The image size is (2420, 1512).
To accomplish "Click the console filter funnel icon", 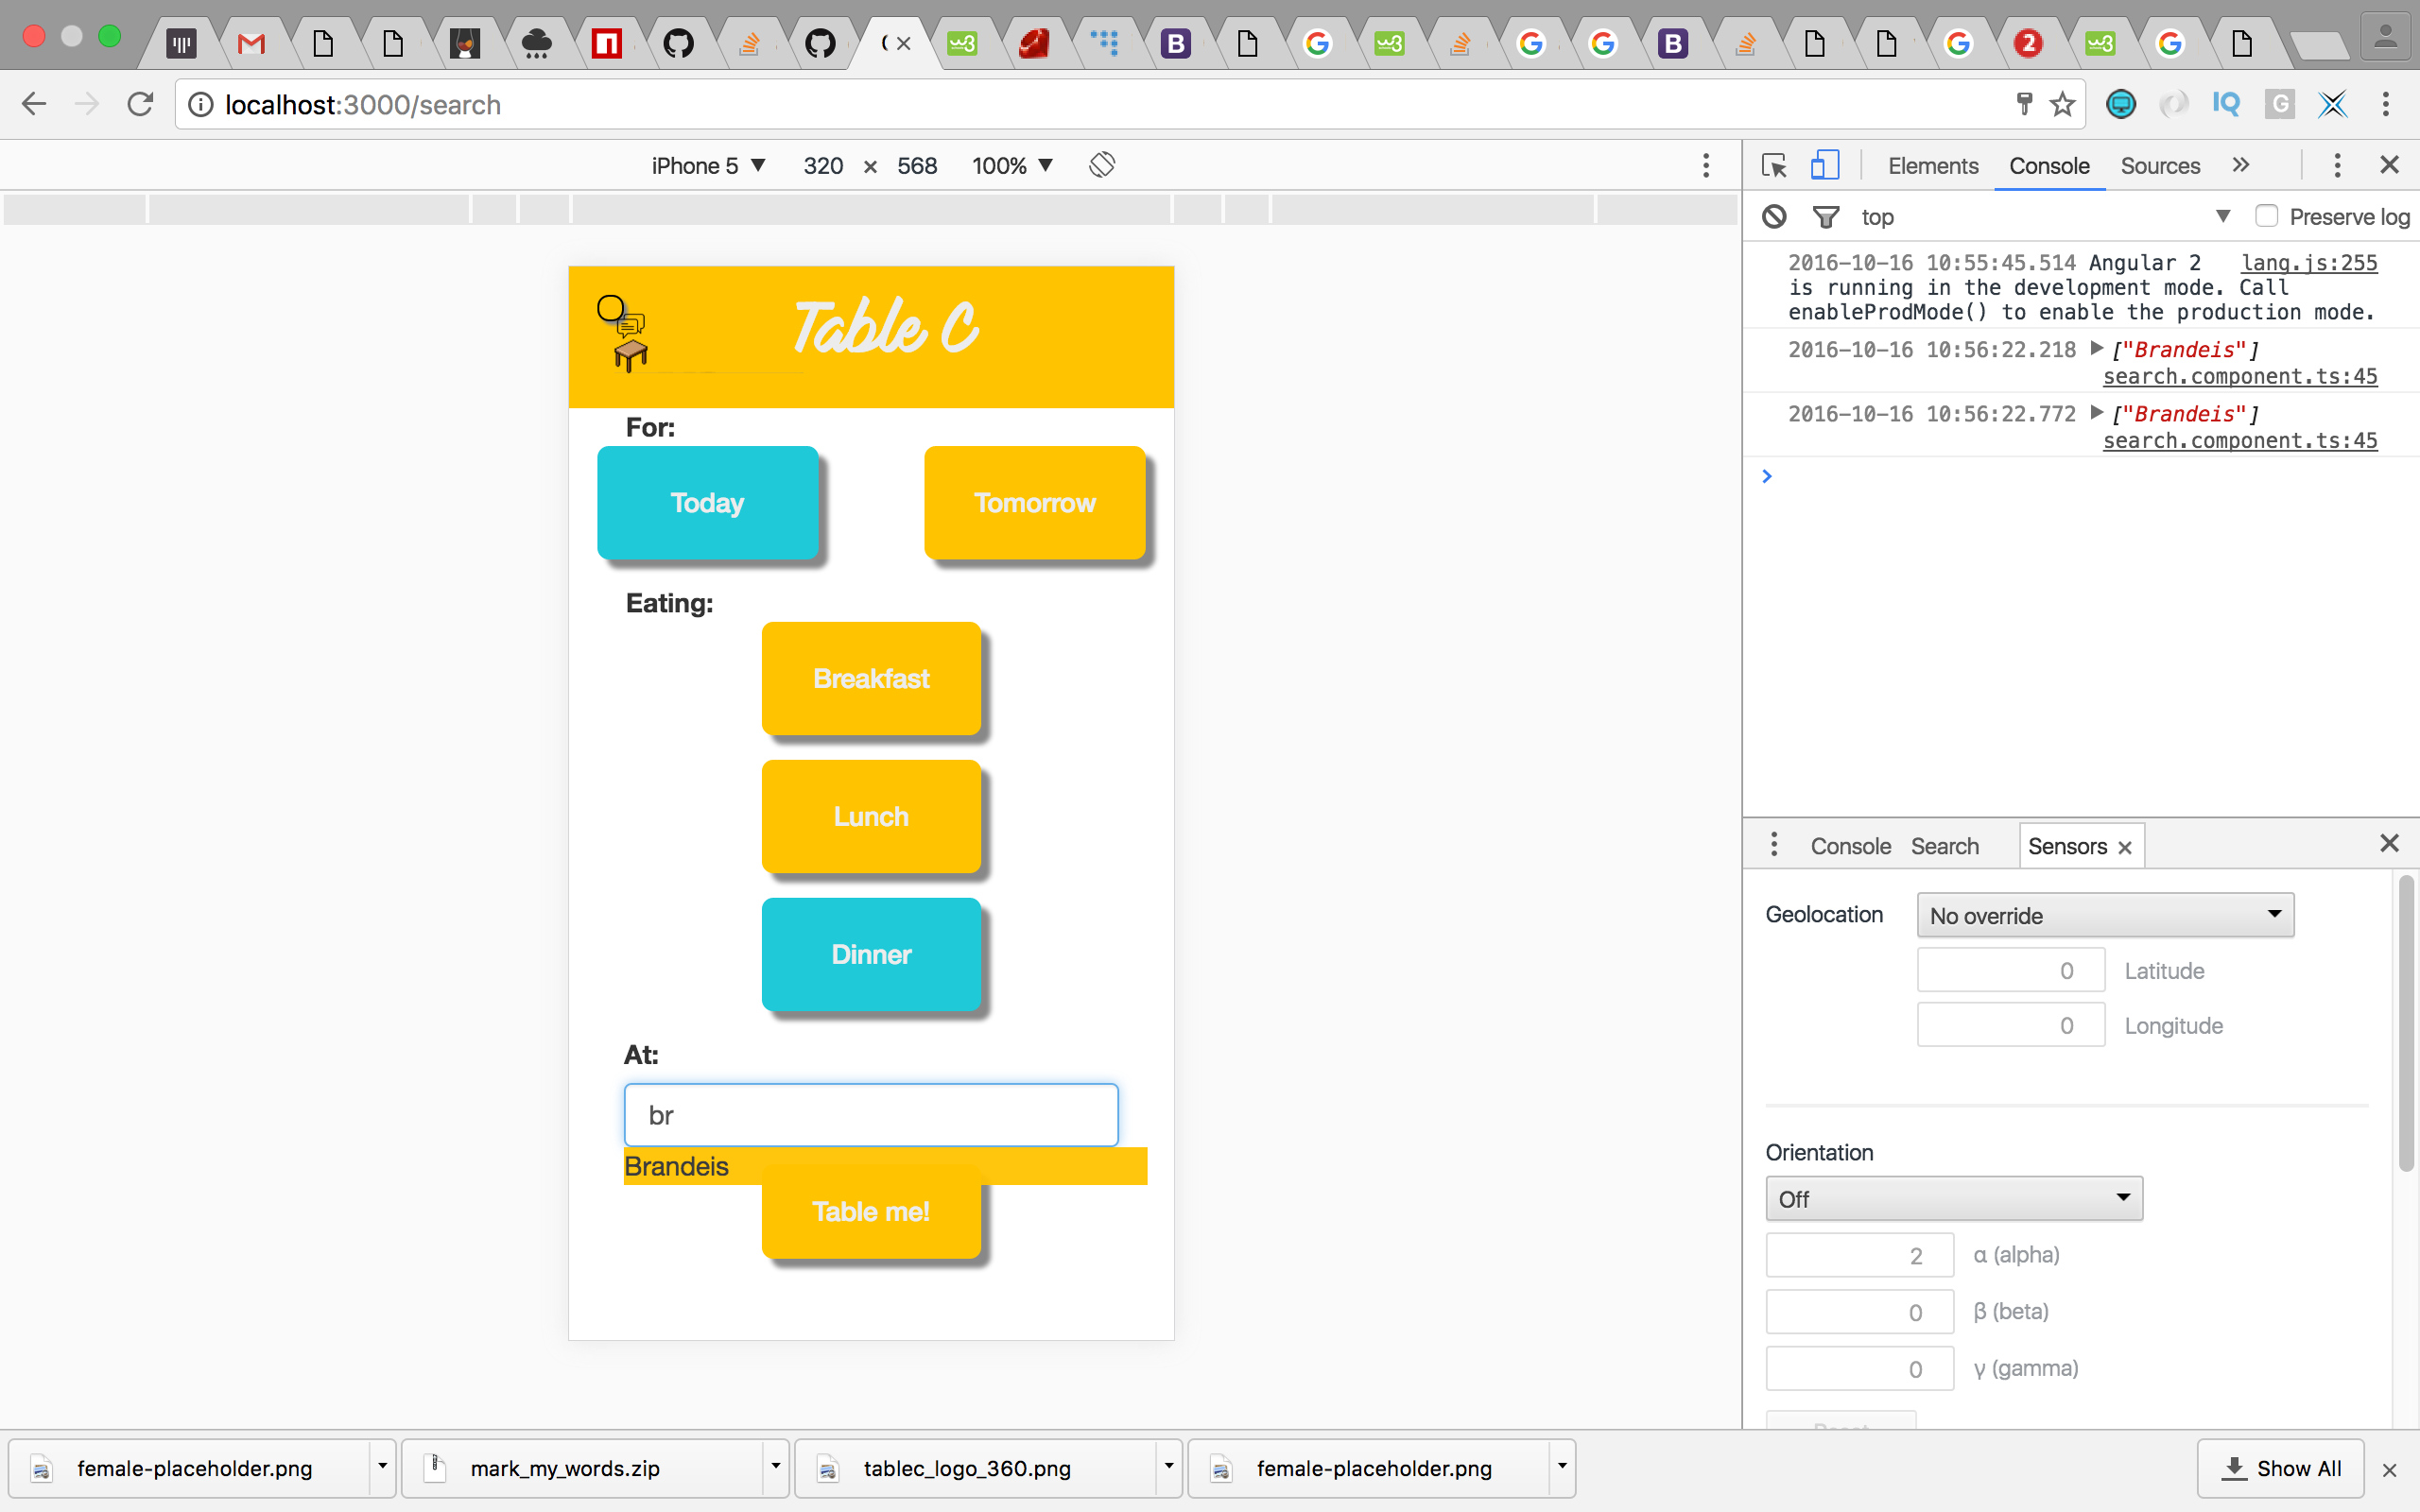I will [1825, 216].
